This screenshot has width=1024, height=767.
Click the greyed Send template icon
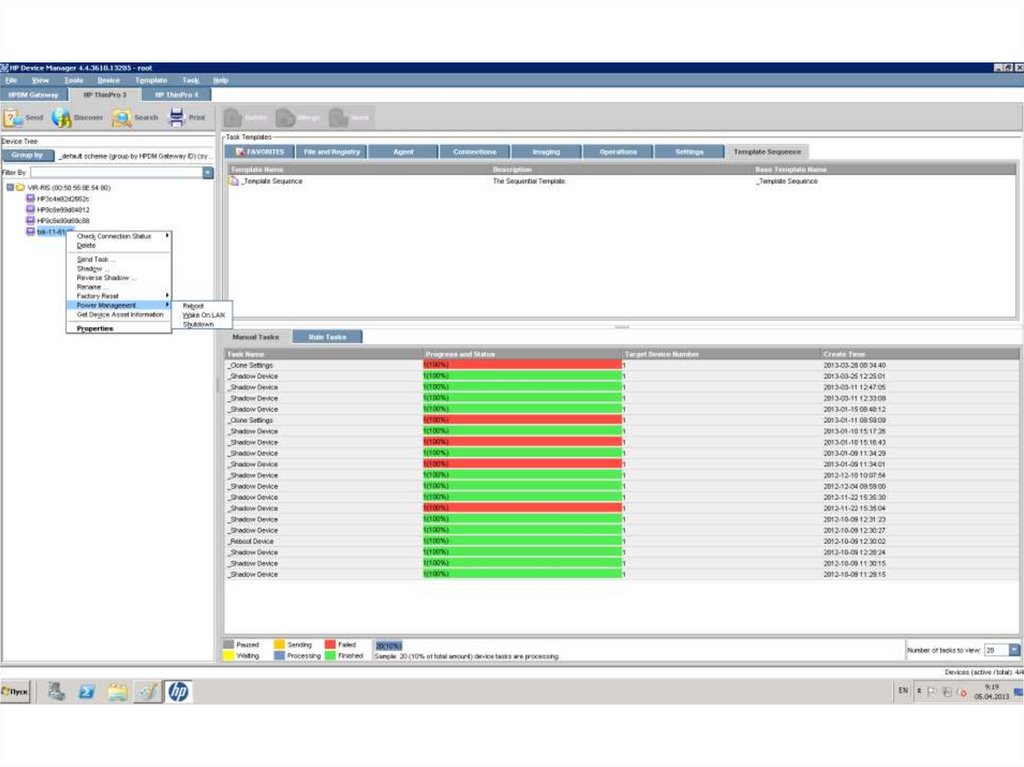point(338,118)
